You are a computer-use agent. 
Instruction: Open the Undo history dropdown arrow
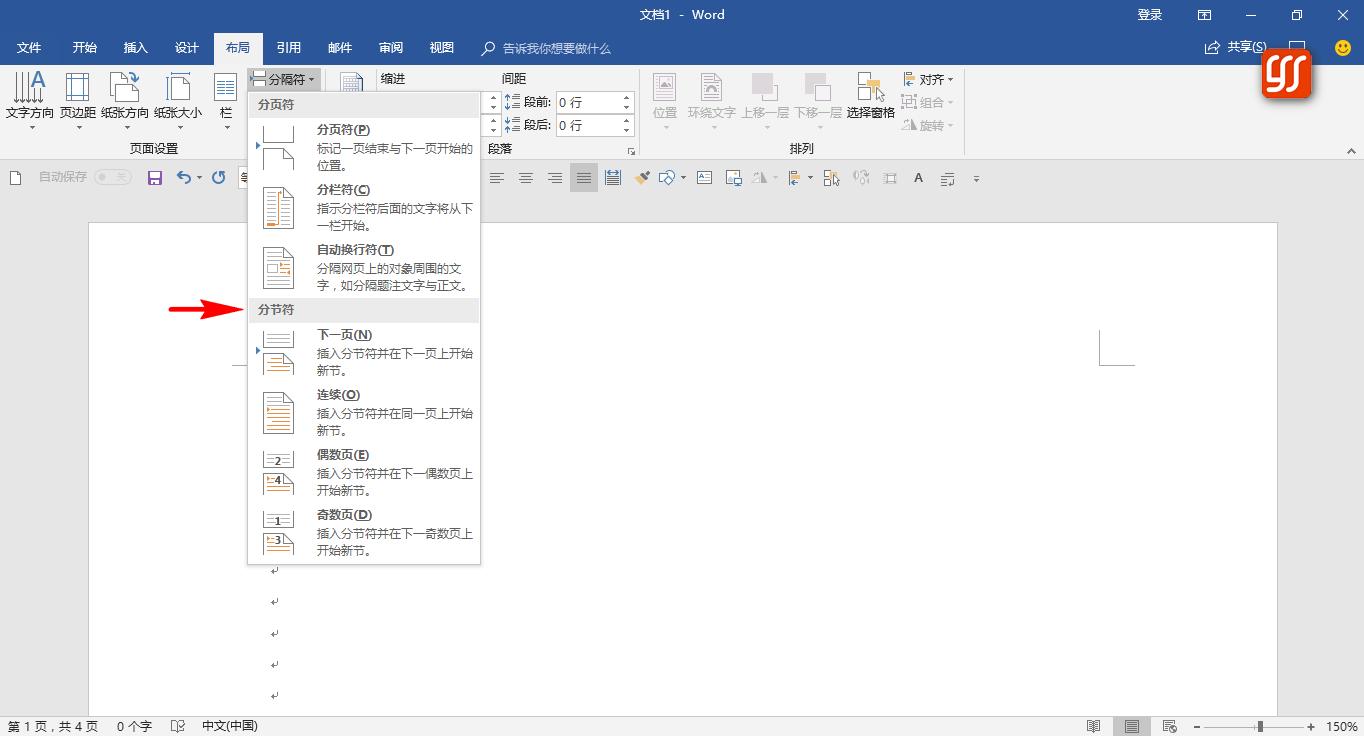[197, 177]
